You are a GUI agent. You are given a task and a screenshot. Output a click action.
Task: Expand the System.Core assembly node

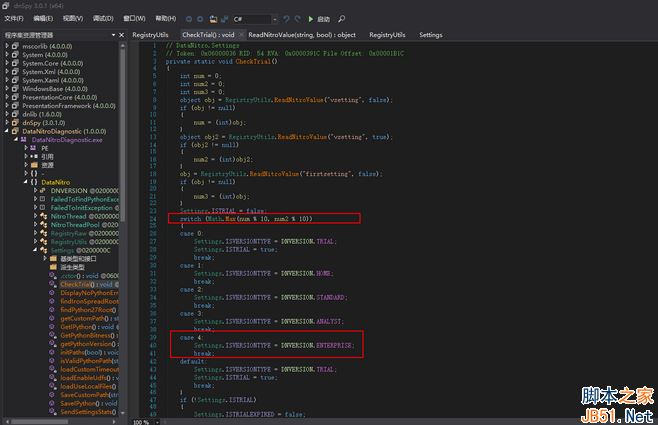click(x=7, y=63)
